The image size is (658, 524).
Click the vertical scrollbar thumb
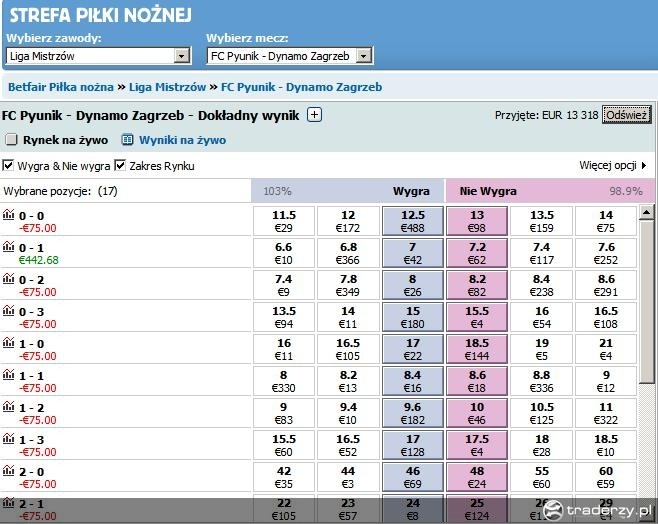tap(646, 302)
